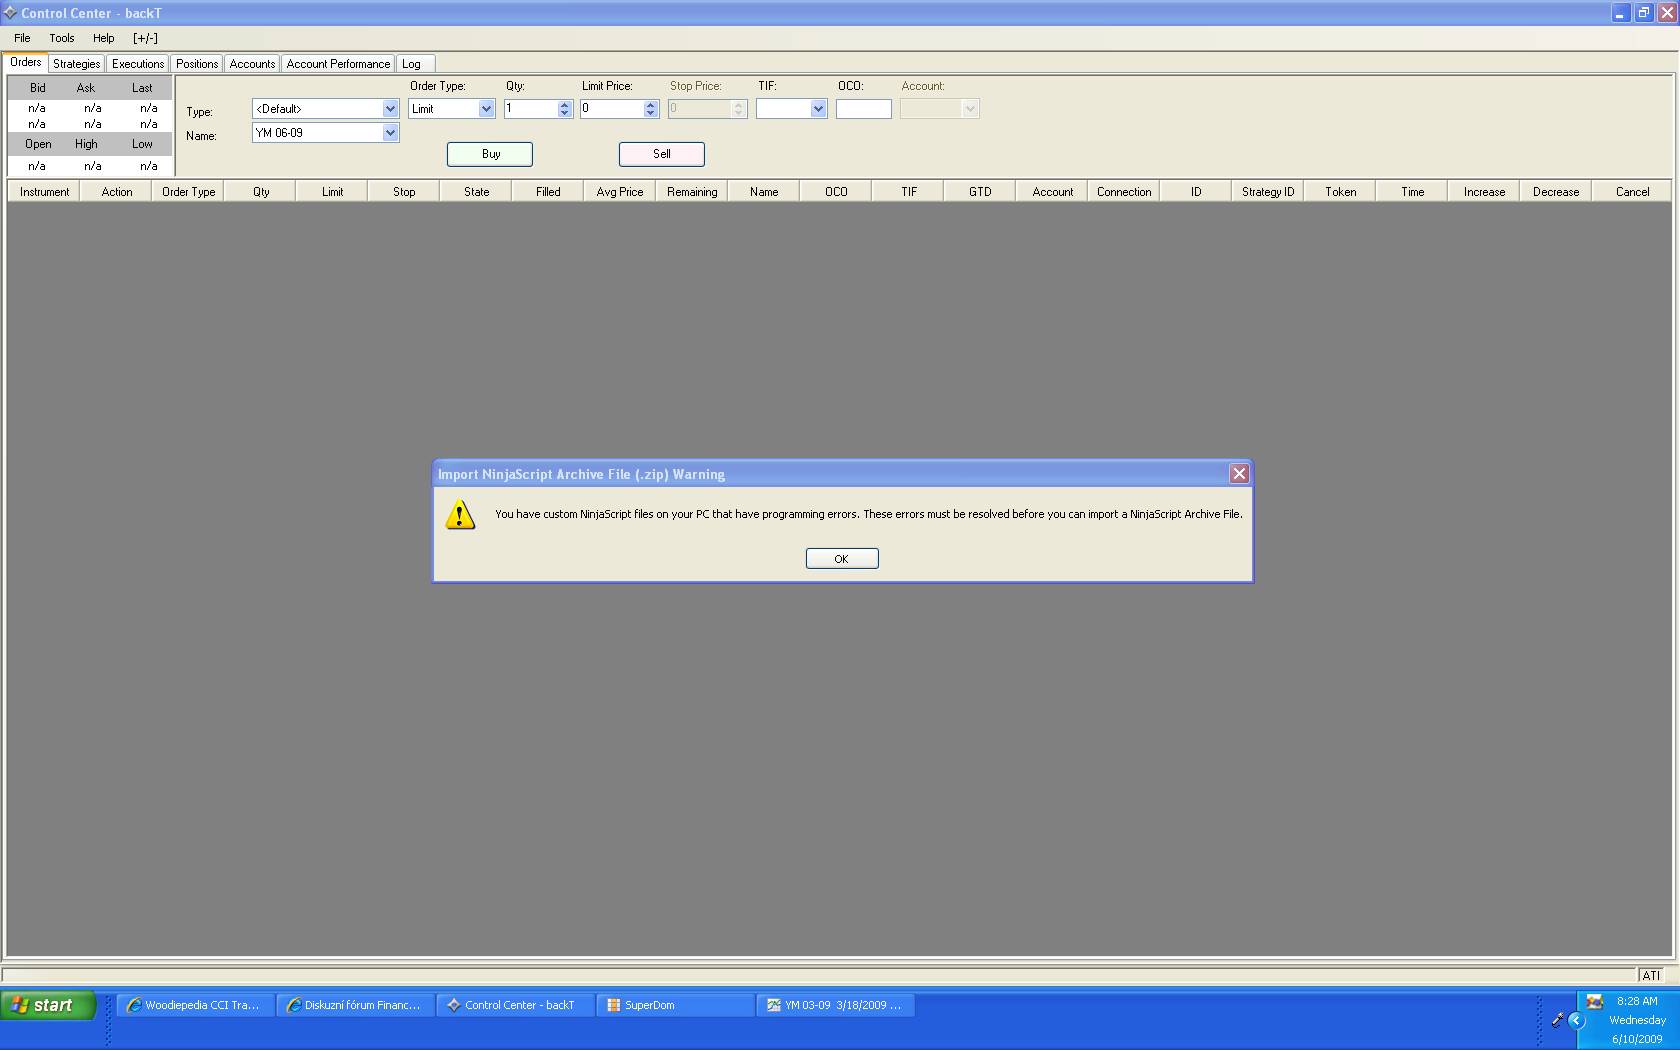Open the YM 03-09 chart taskbar window
Screen dimensions: 1680x1050
coord(836,1005)
